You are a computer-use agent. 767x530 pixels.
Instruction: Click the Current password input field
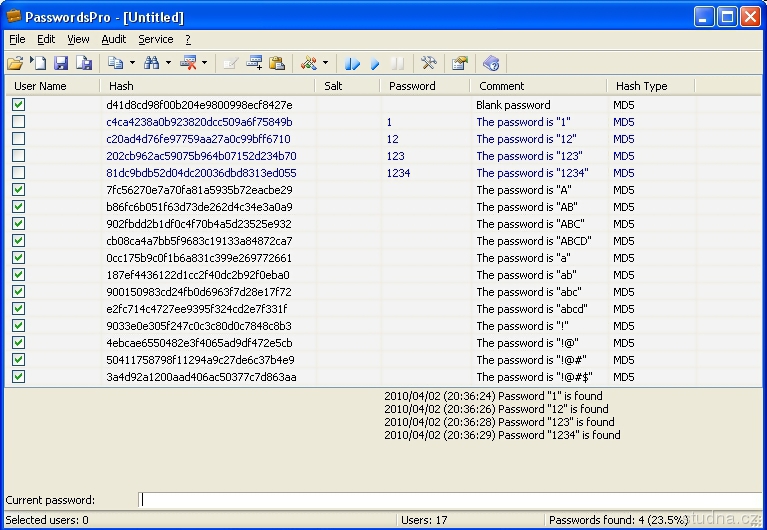(x=450, y=500)
